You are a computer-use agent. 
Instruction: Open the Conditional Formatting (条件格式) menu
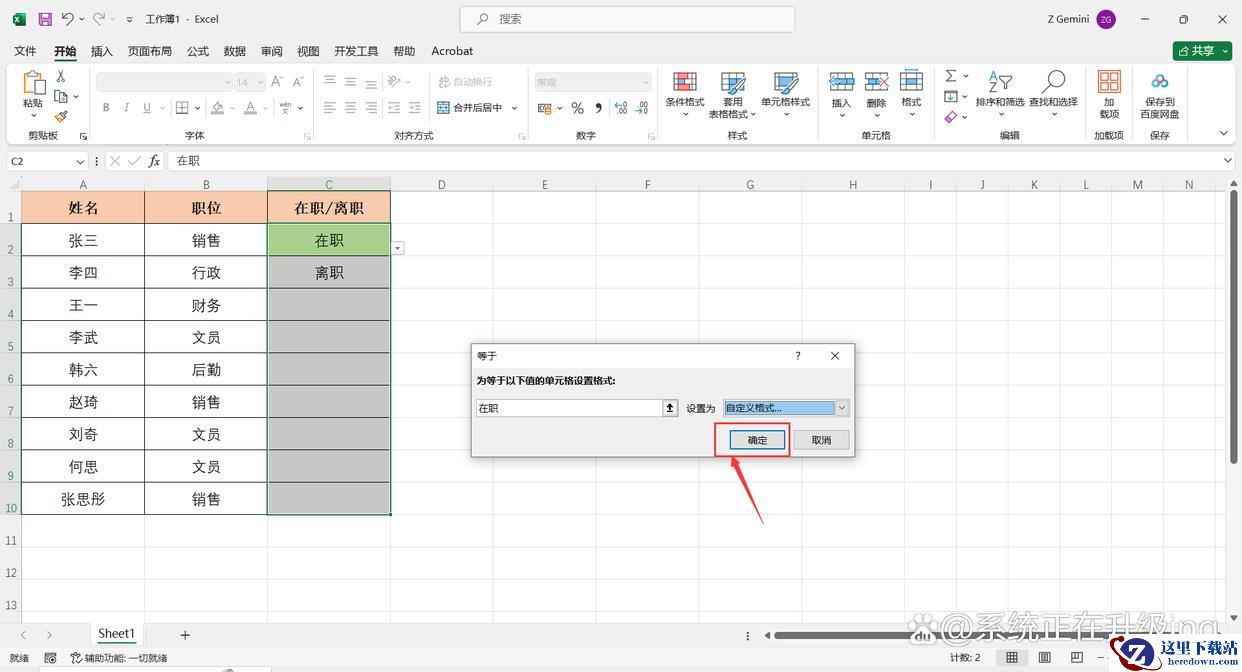685,92
